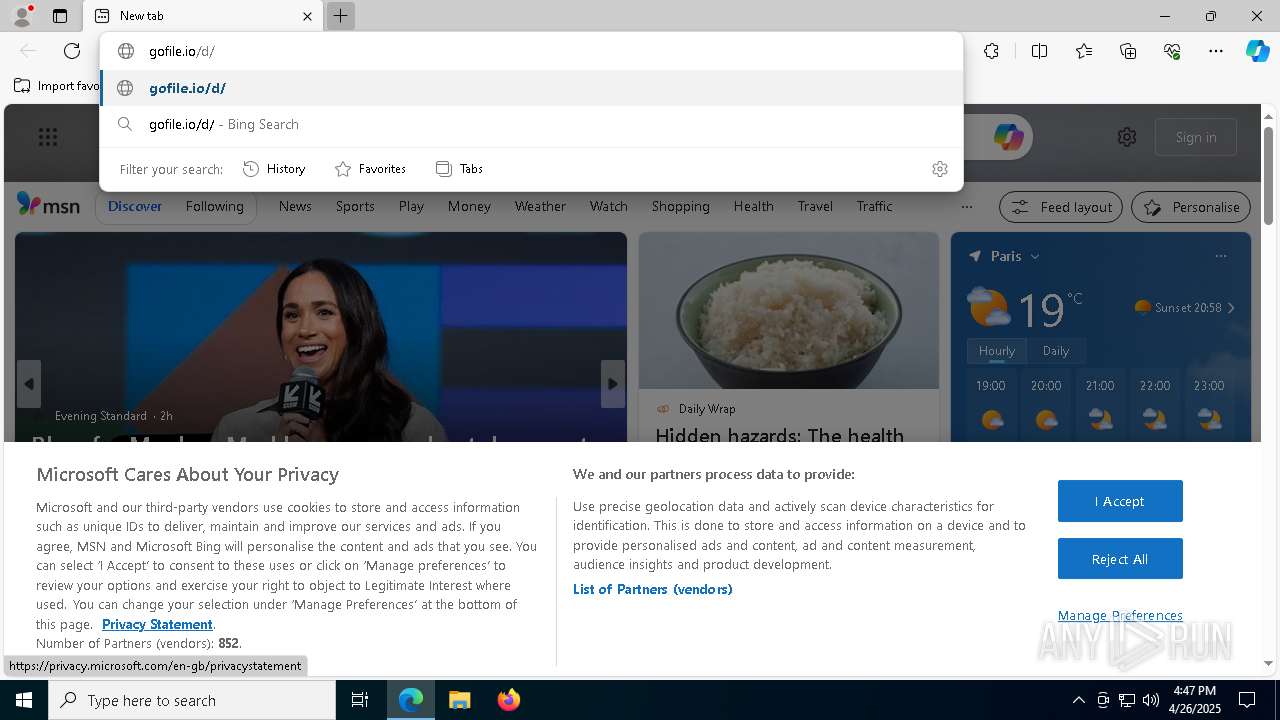Screen dimensions: 1280x720
Task: Open Browser essentials icon
Action: [1172, 51]
